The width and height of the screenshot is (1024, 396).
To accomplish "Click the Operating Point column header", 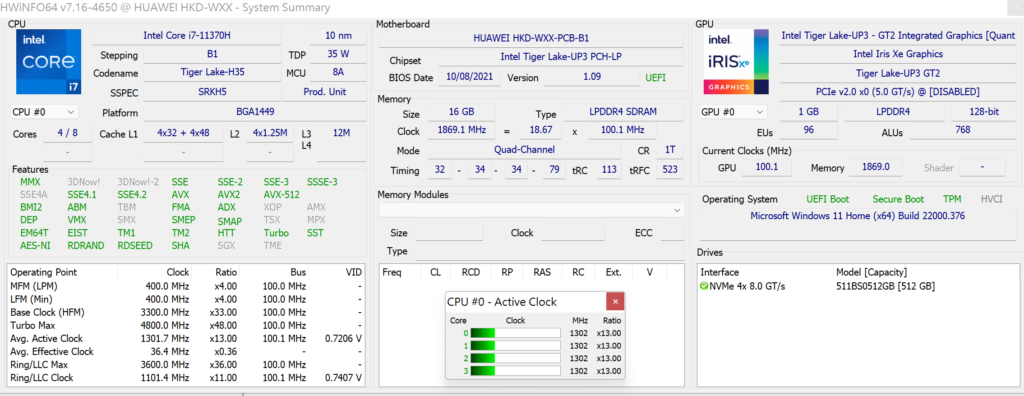I will [x=43, y=272].
